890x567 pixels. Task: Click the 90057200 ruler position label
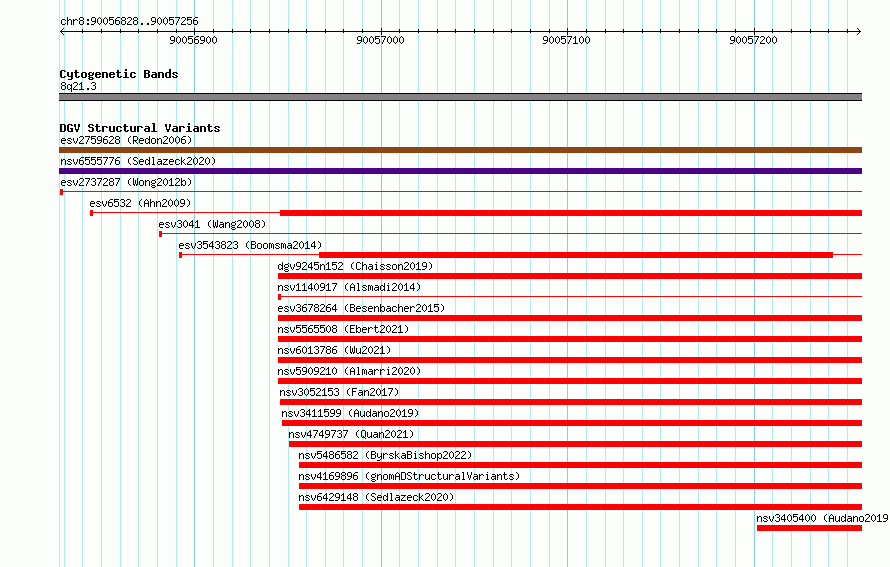pyautogui.click(x=753, y=40)
